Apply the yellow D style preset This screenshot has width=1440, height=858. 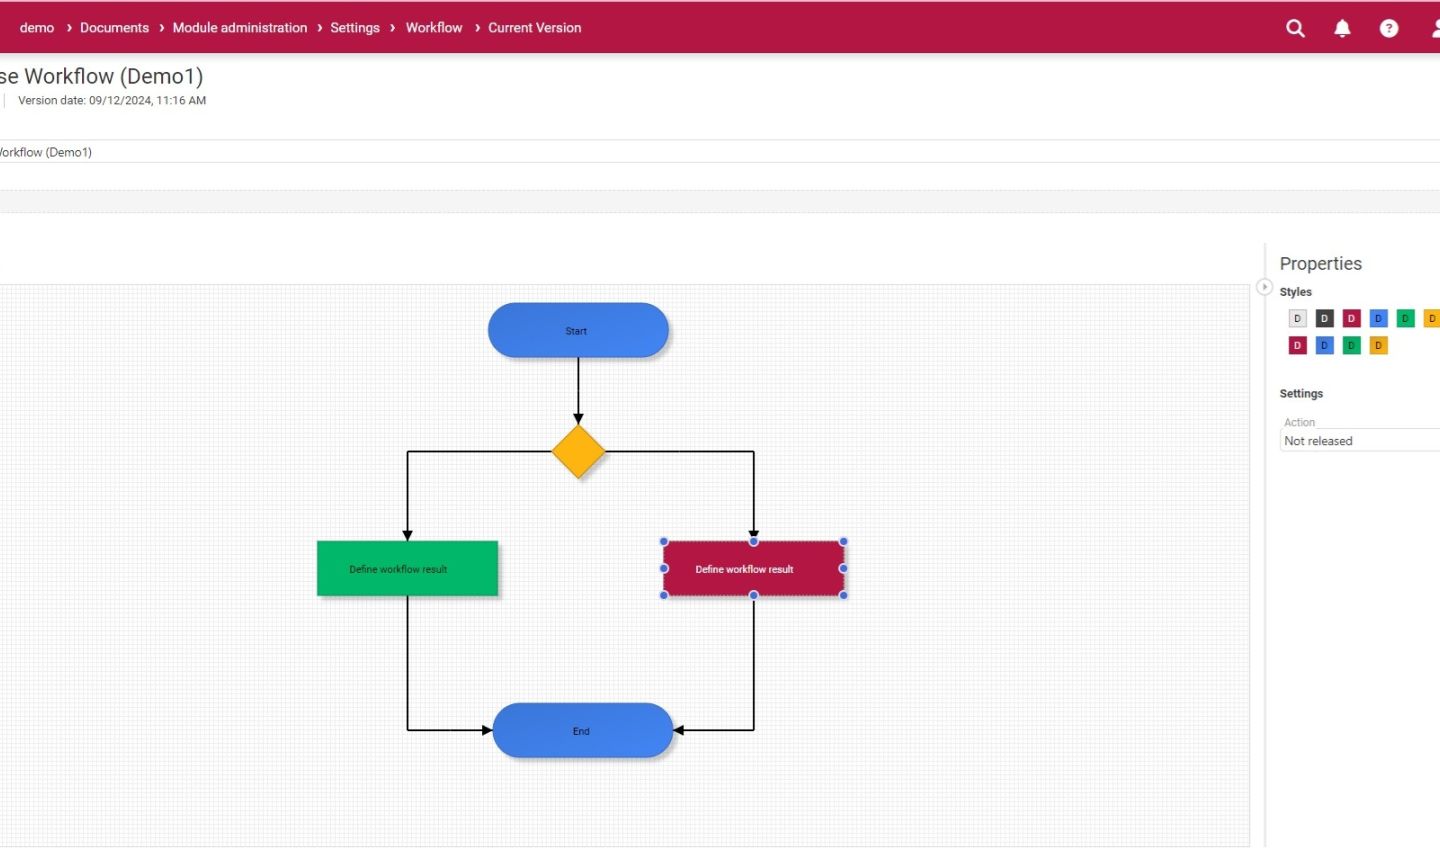coord(1432,317)
